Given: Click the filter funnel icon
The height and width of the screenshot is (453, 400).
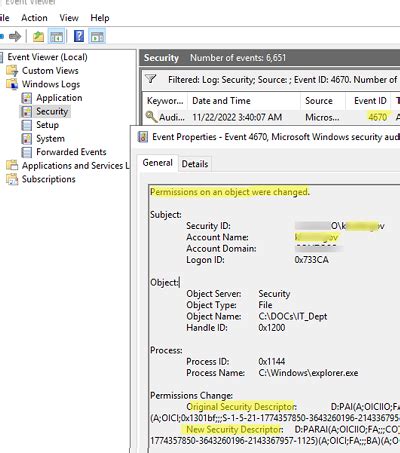Looking at the screenshot, I should [x=151, y=79].
